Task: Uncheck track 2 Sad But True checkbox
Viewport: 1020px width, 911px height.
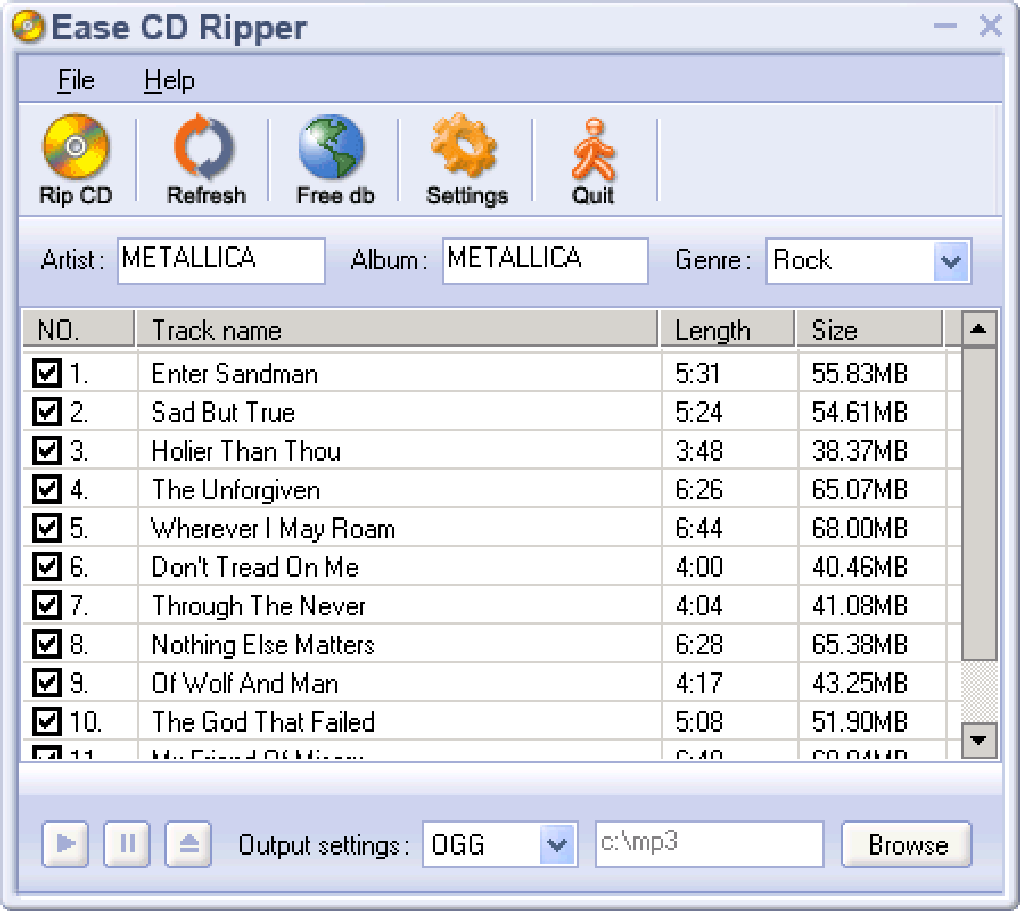Action: point(47,412)
